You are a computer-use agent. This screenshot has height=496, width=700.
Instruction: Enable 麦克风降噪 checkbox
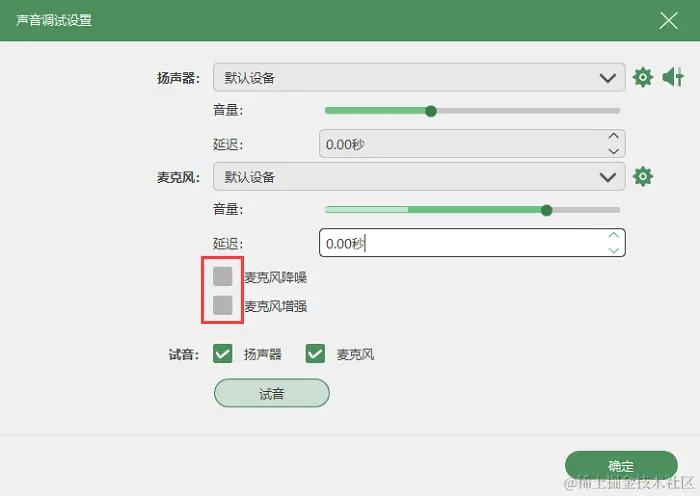click(222, 276)
